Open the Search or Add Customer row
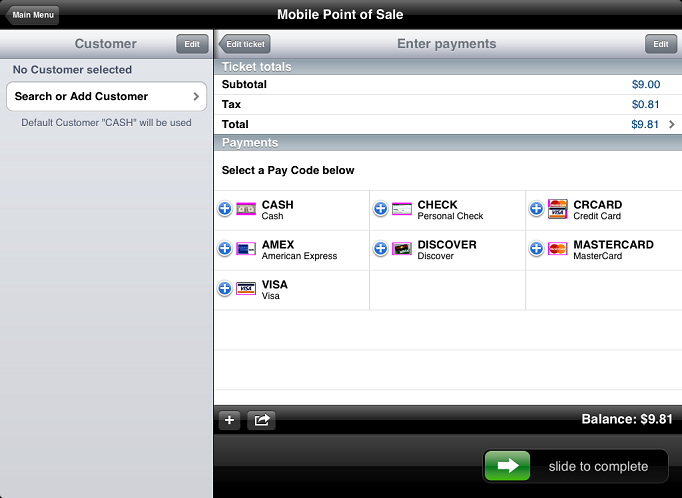Image resolution: width=682 pixels, height=498 pixels. click(106, 97)
